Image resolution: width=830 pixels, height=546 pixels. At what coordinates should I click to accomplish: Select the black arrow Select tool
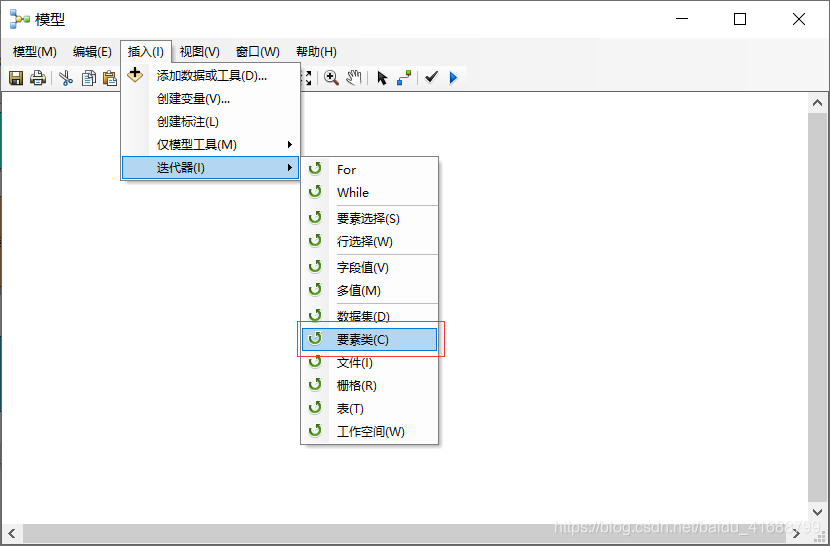click(x=382, y=78)
